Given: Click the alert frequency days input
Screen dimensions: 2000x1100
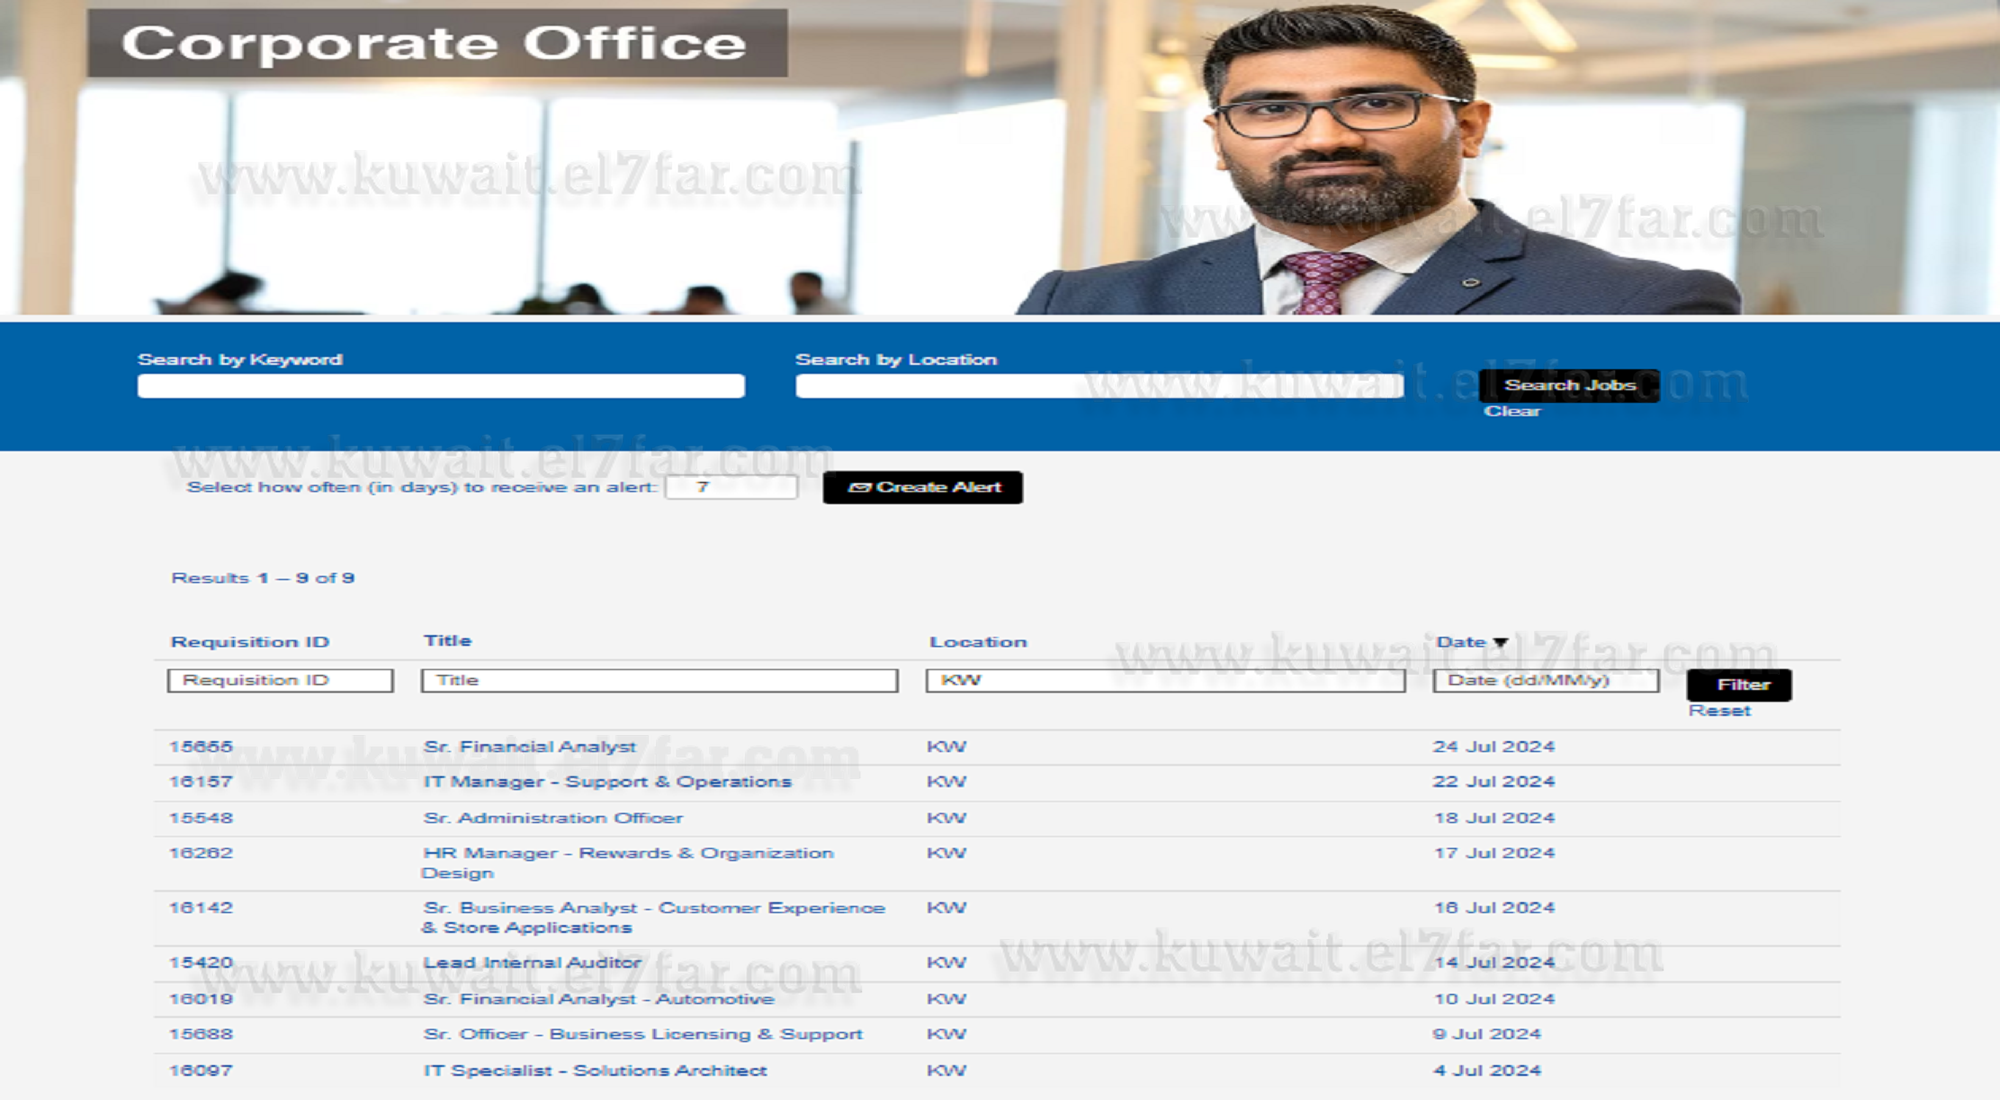Looking at the screenshot, I should tap(731, 487).
